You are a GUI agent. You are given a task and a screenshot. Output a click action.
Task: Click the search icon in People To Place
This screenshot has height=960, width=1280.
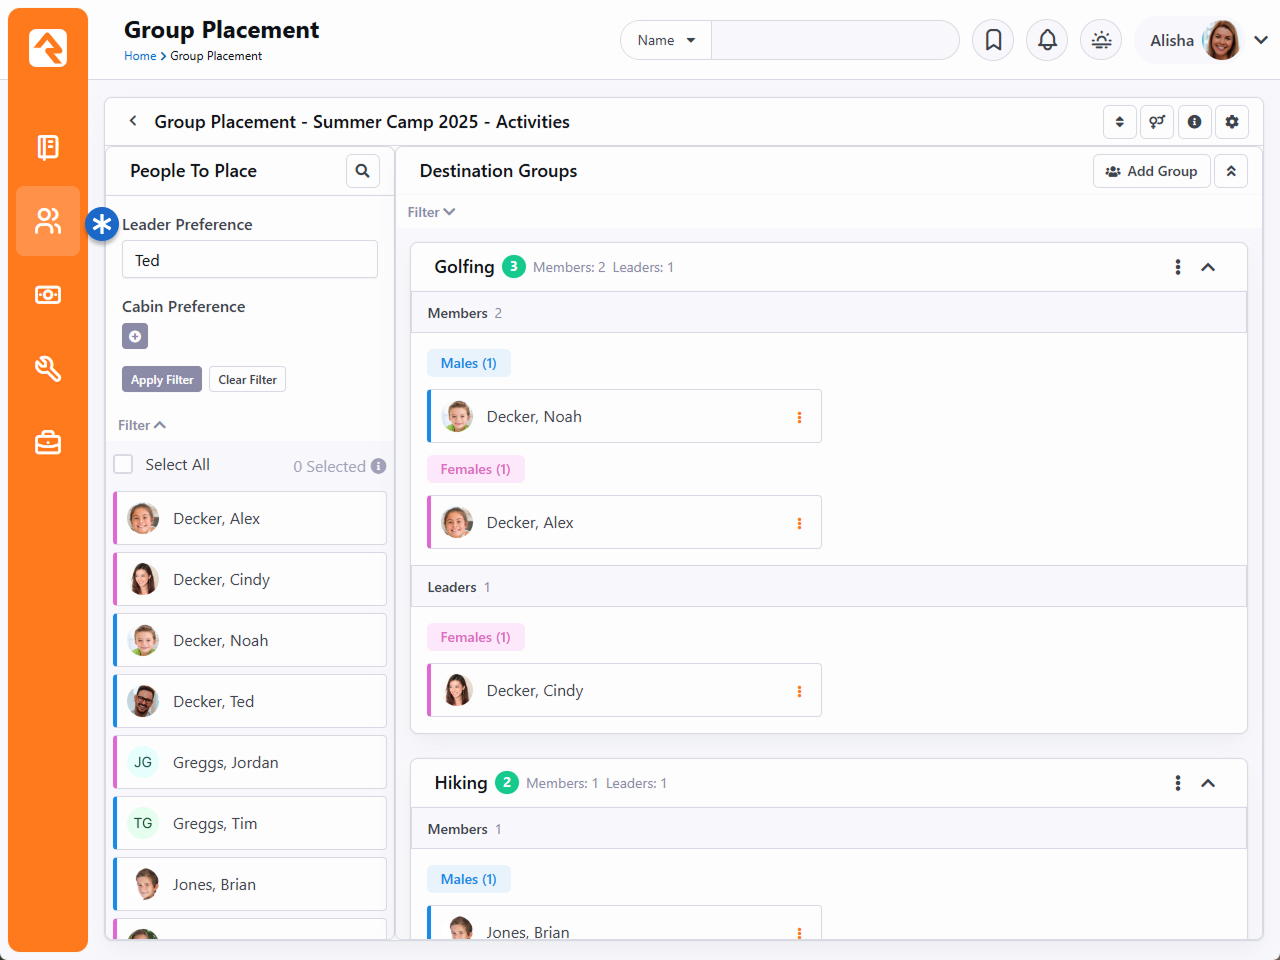363,171
